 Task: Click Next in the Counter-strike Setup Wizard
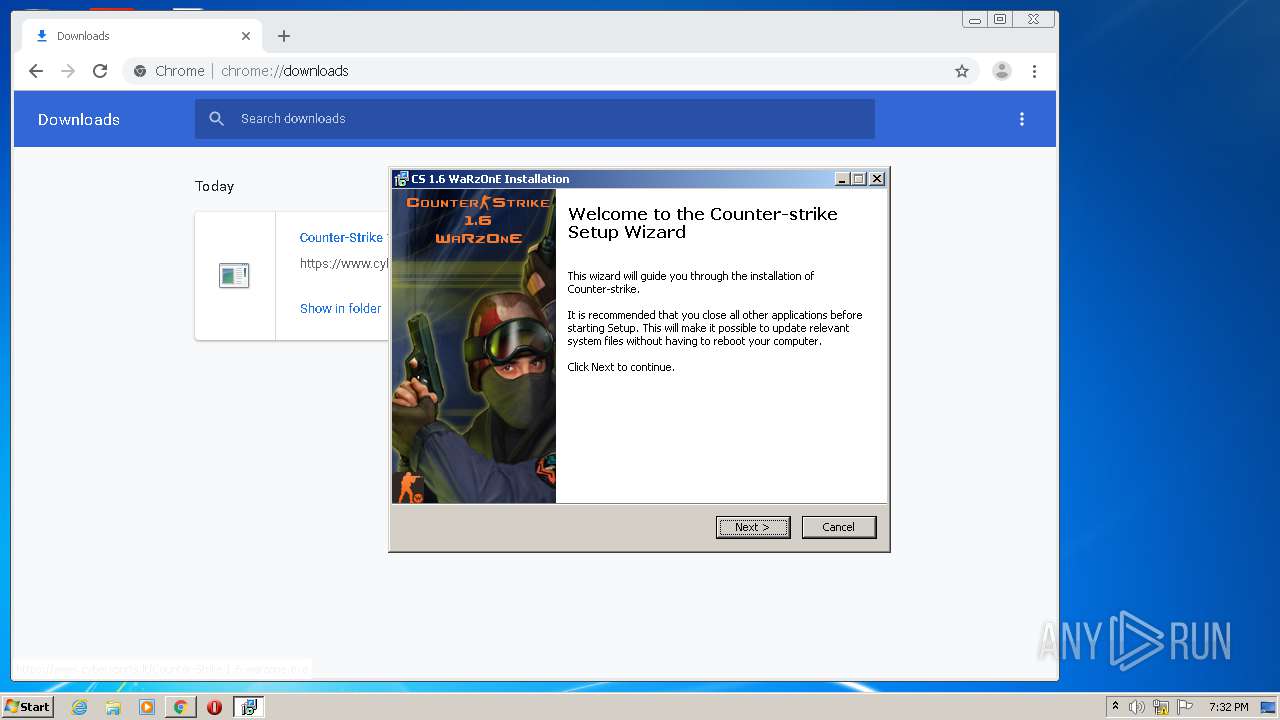tap(753, 527)
